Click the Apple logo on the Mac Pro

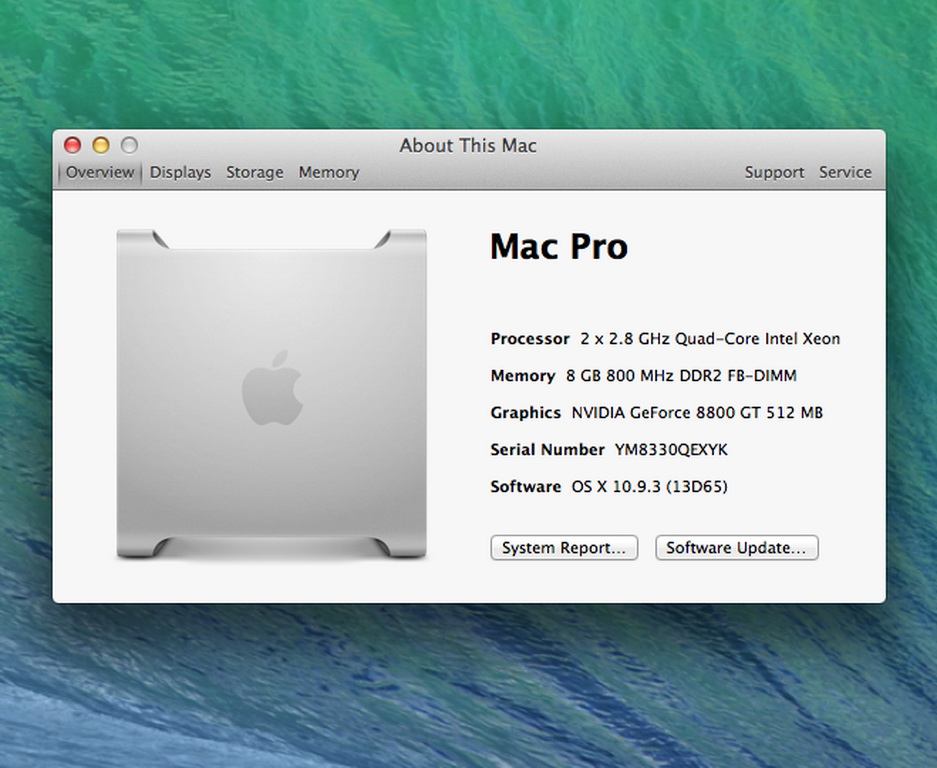click(x=272, y=388)
